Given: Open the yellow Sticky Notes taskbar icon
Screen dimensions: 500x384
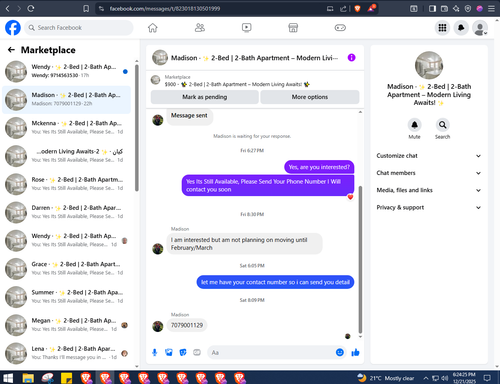Looking at the screenshot, I should click(66, 378).
